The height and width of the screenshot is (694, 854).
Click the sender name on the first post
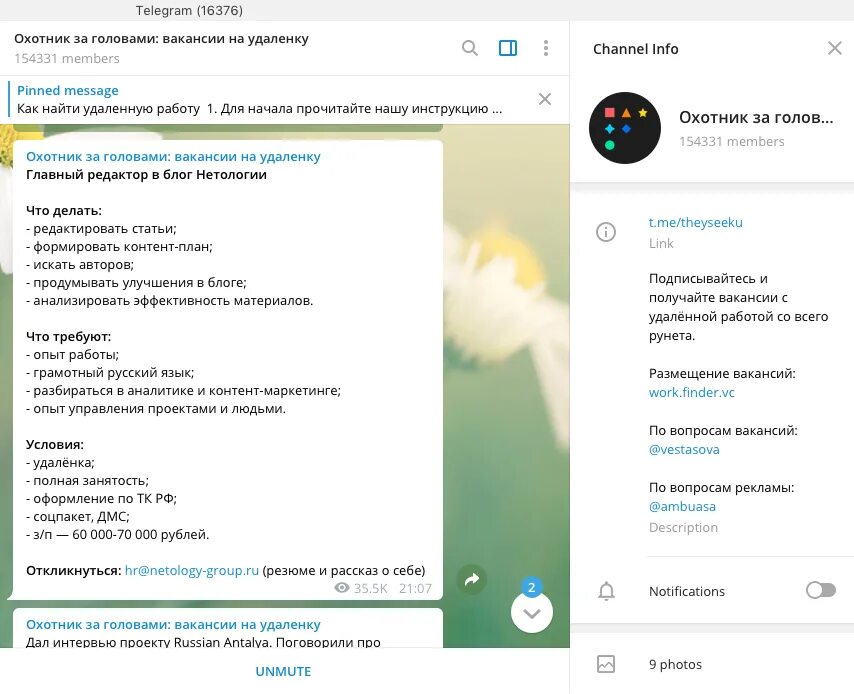173,157
